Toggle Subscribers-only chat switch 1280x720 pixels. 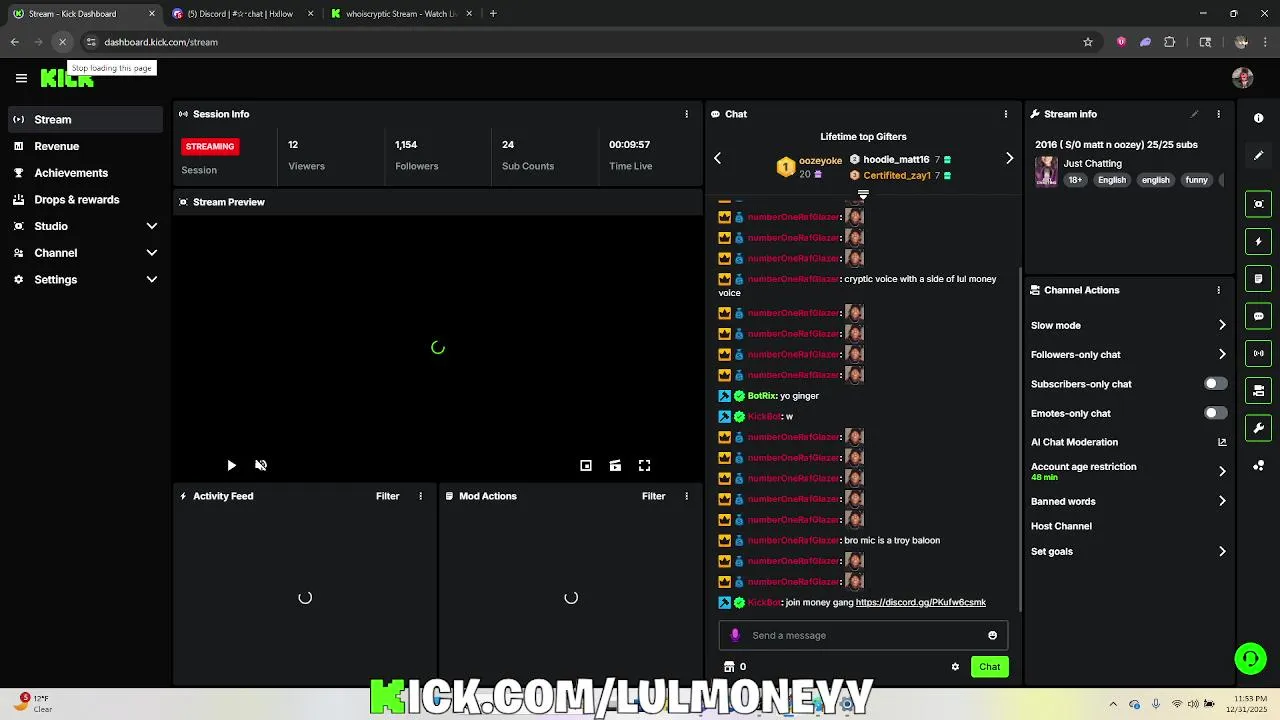pos(1215,384)
